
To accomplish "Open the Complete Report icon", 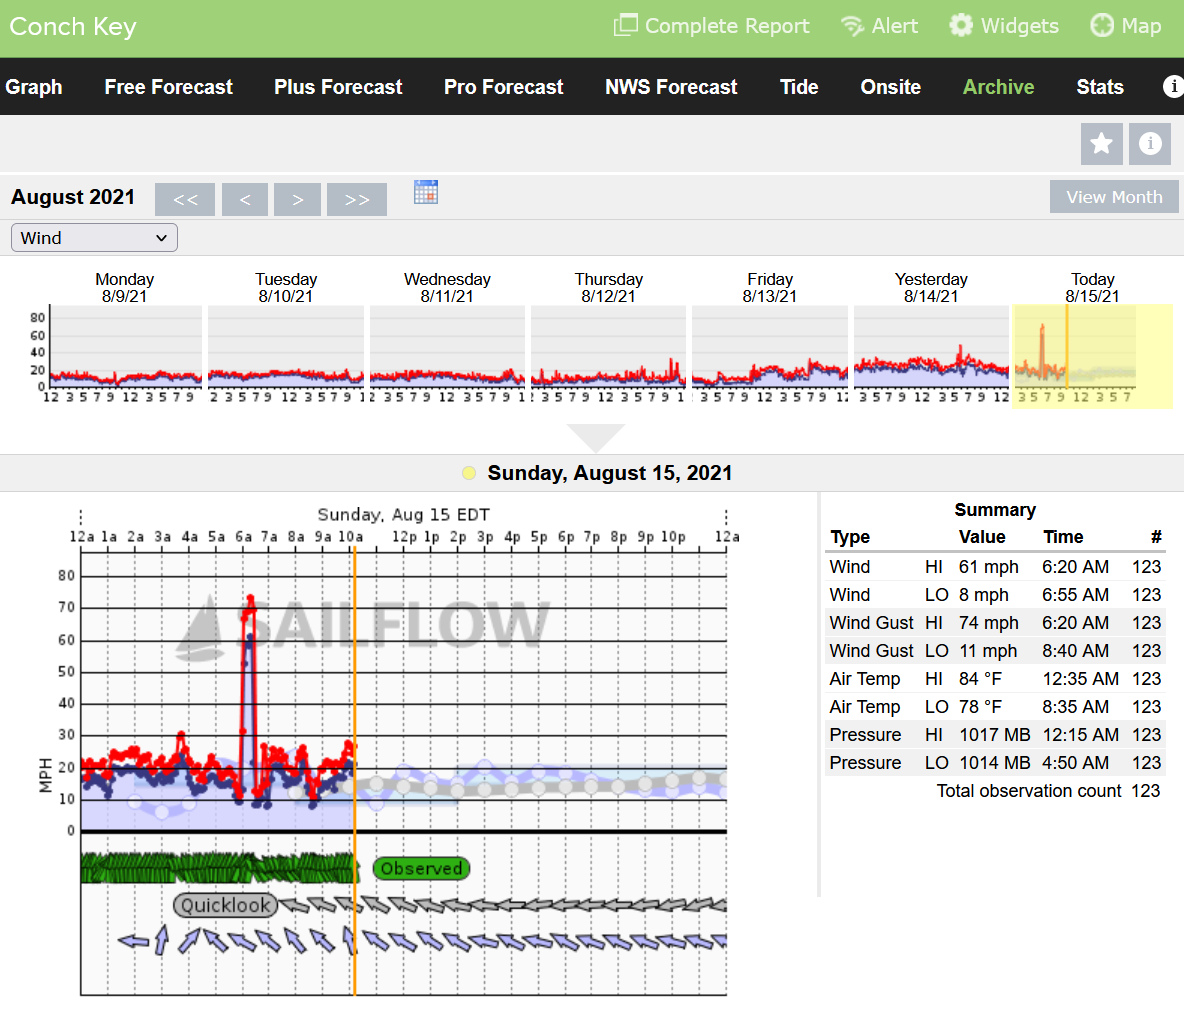I will click(625, 26).
